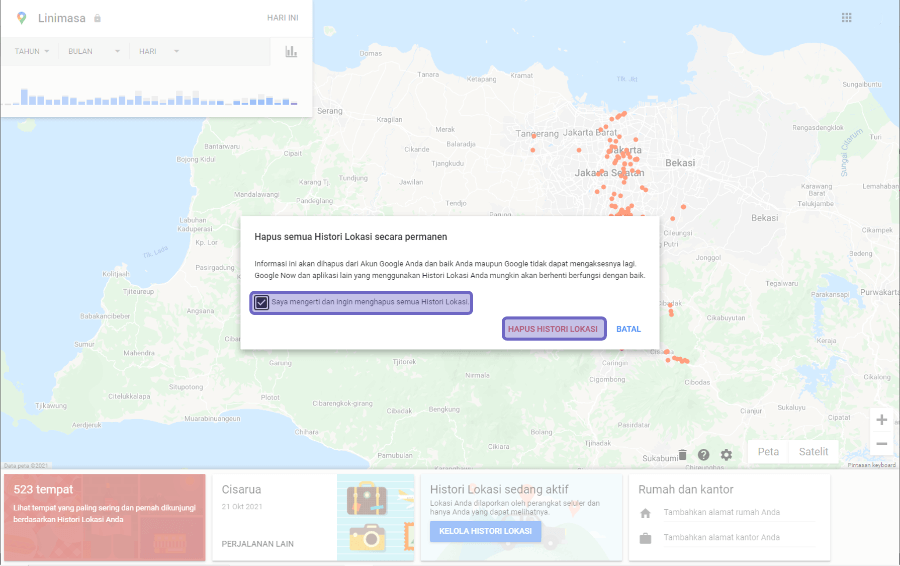The width and height of the screenshot is (900, 566).
Task: Click Tambahkan alamat rumah Anda
Action: [721, 512]
